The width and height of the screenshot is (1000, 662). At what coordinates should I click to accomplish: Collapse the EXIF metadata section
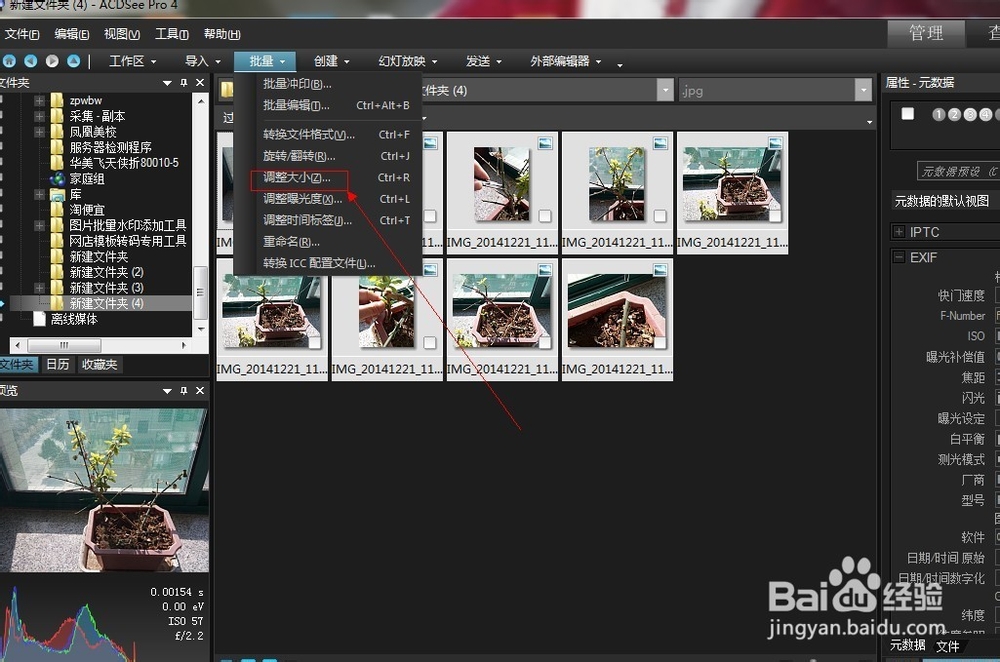click(x=899, y=257)
